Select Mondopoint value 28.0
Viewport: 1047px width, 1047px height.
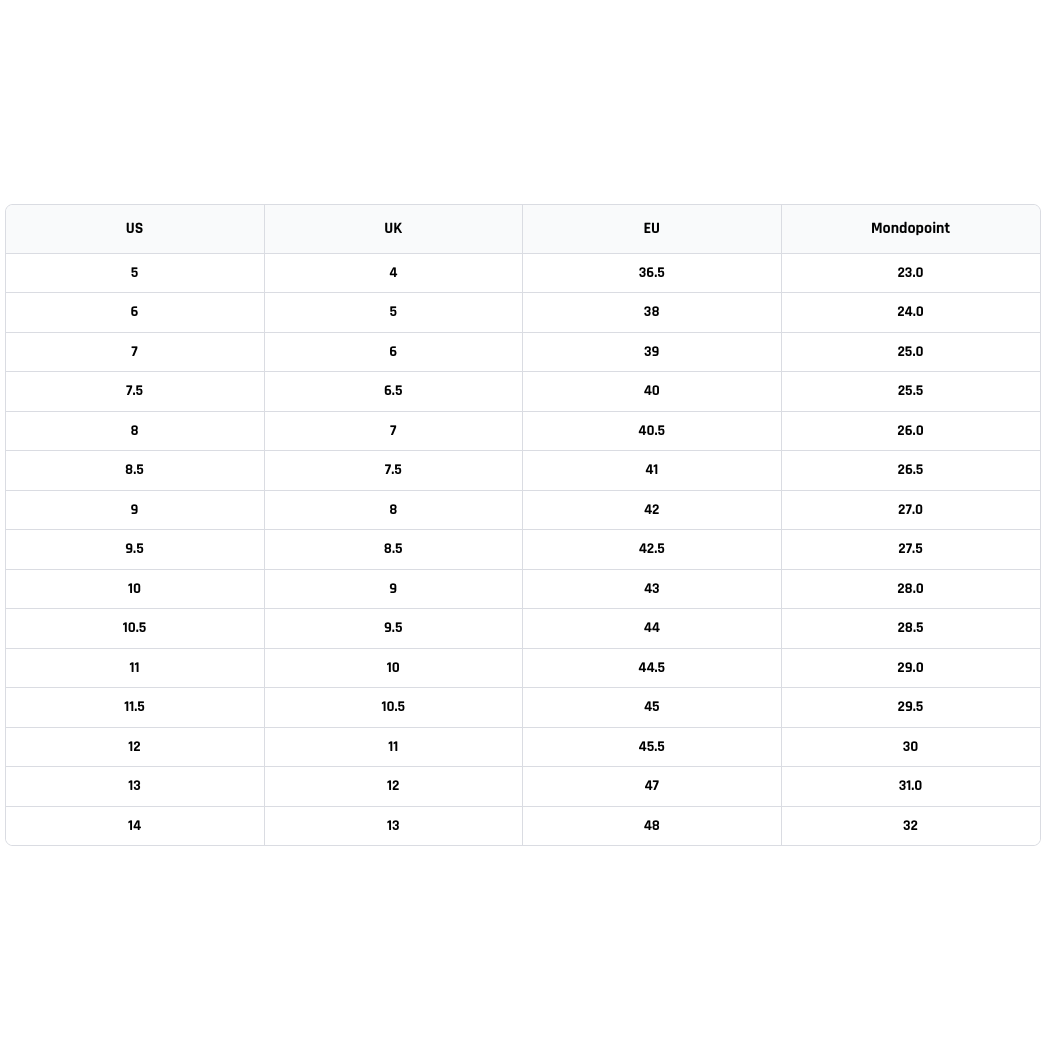pos(910,588)
